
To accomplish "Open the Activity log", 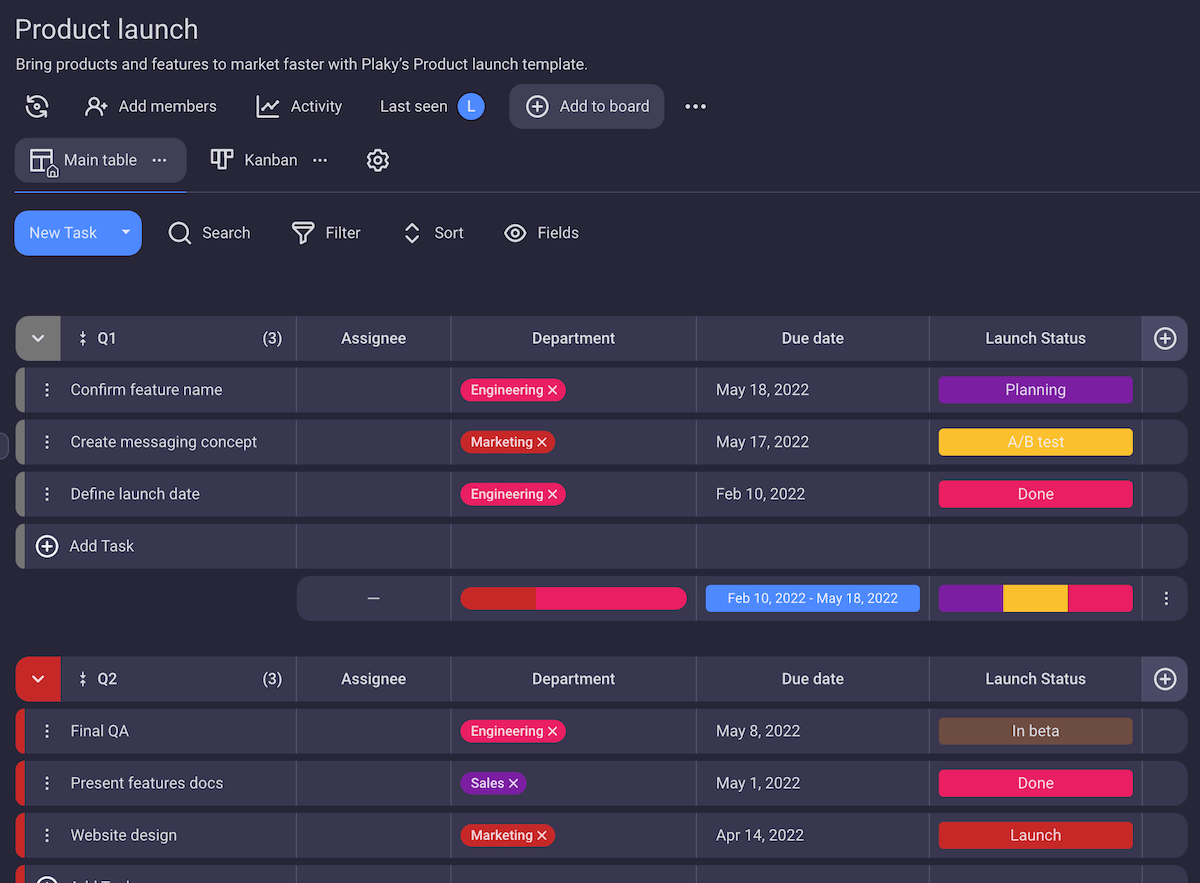I will point(299,107).
